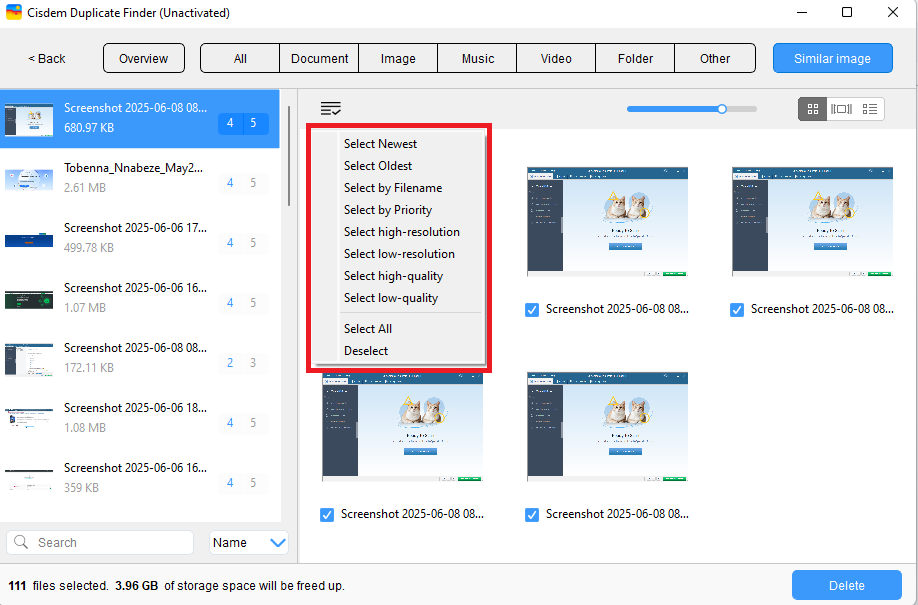Choose Select low-resolution option
The height and width of the screenshot is (605, 918).
point(399,254)
